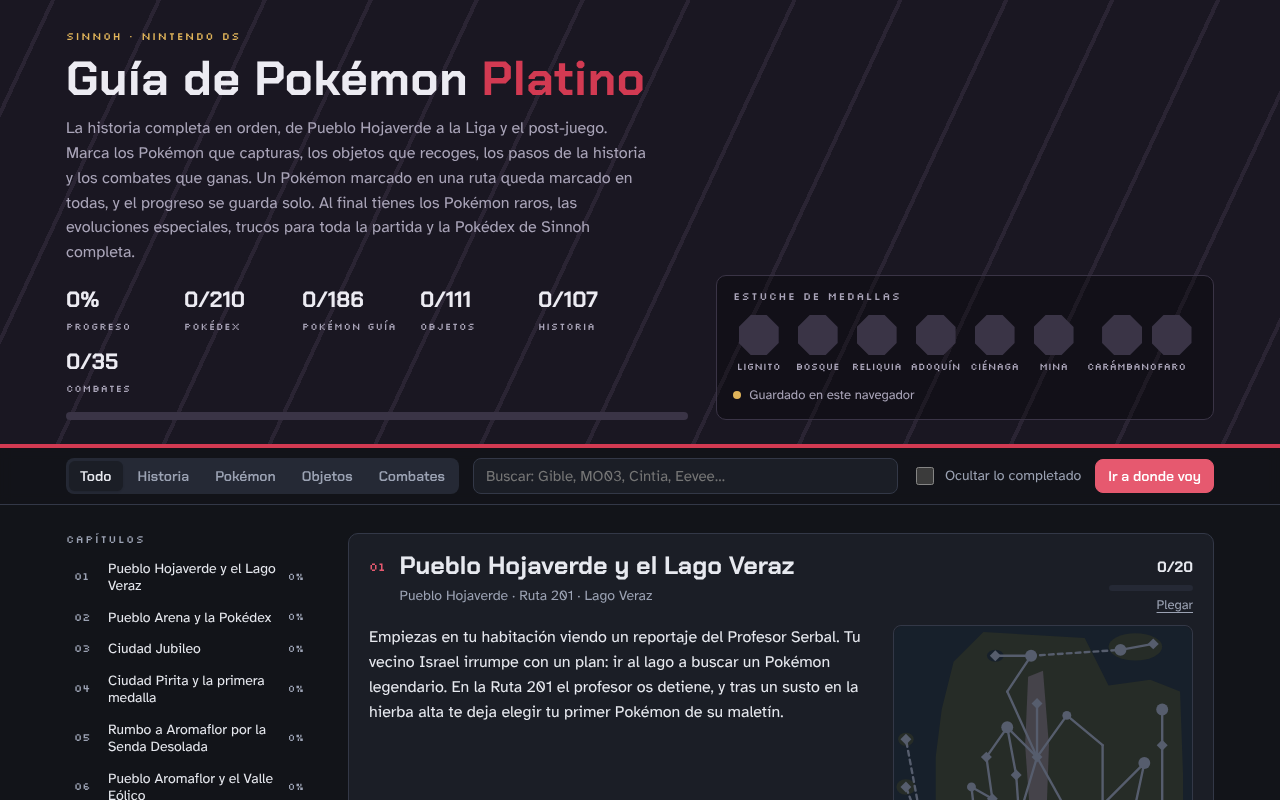
Task: Click the route map thumbnail of chapter 01
Action: click(1043, 713)
